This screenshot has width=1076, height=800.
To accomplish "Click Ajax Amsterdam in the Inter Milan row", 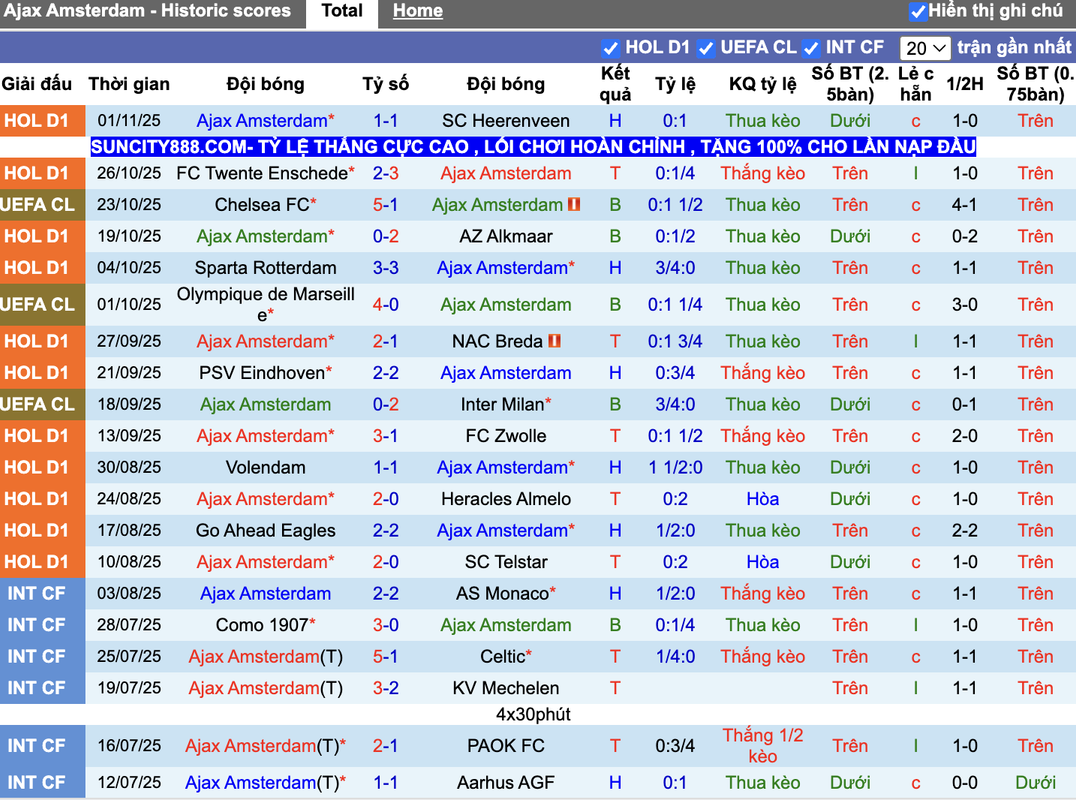I will [266, 404].
